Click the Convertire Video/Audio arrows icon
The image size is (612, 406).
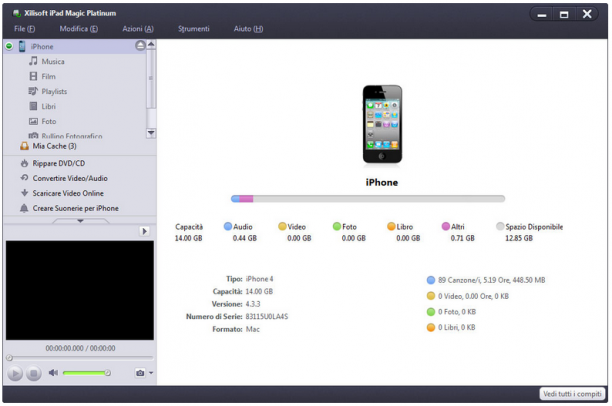[x=25, y=178]
